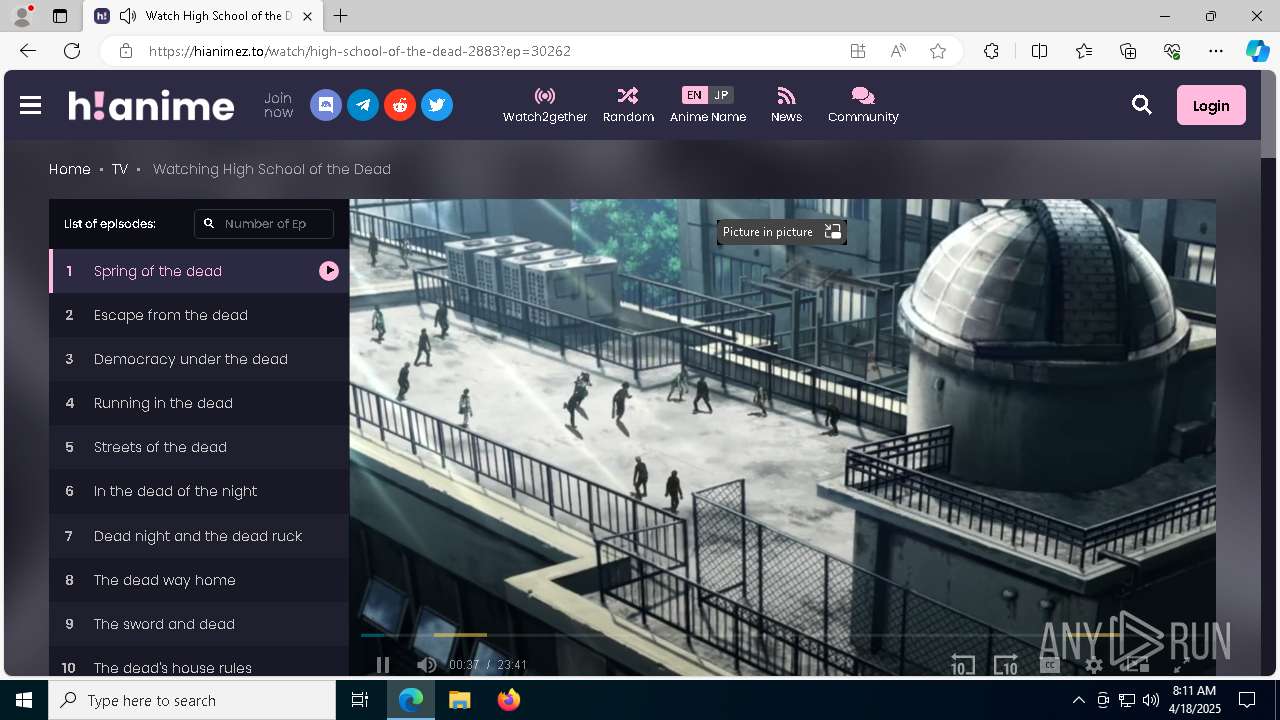Go back in browser

(x=28, y=51)
